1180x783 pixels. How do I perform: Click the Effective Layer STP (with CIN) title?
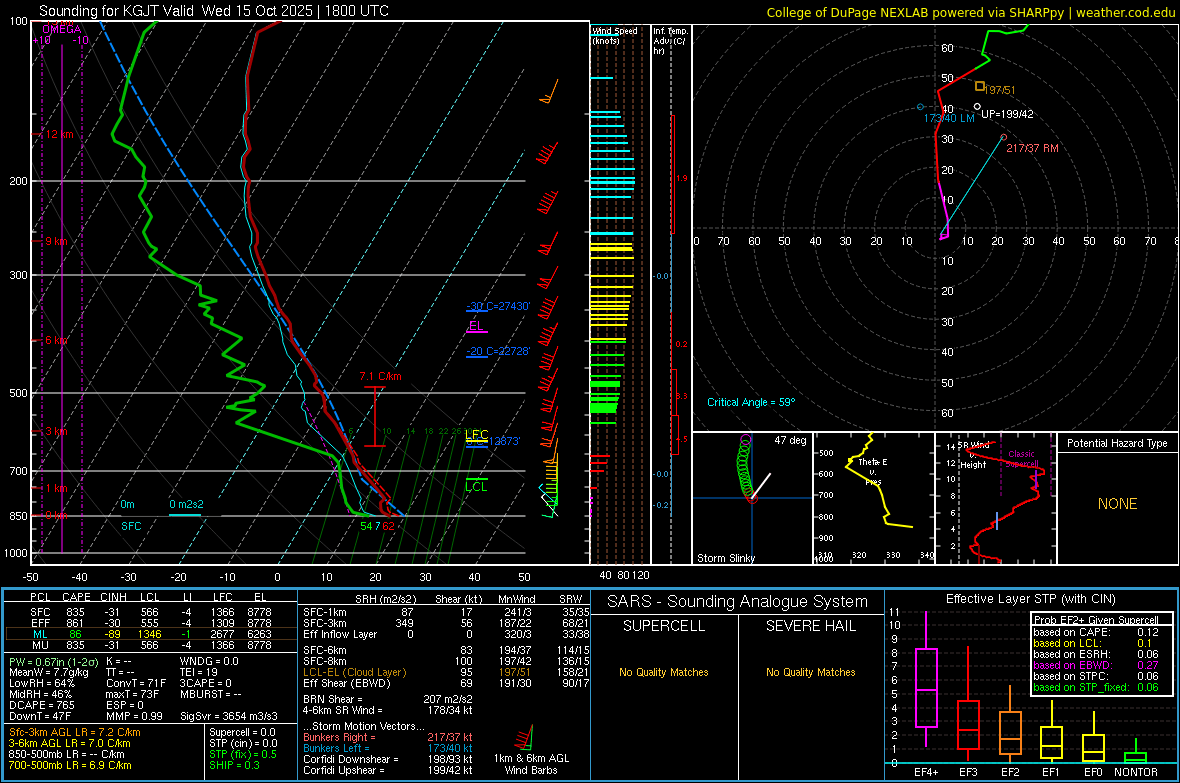1029,599
